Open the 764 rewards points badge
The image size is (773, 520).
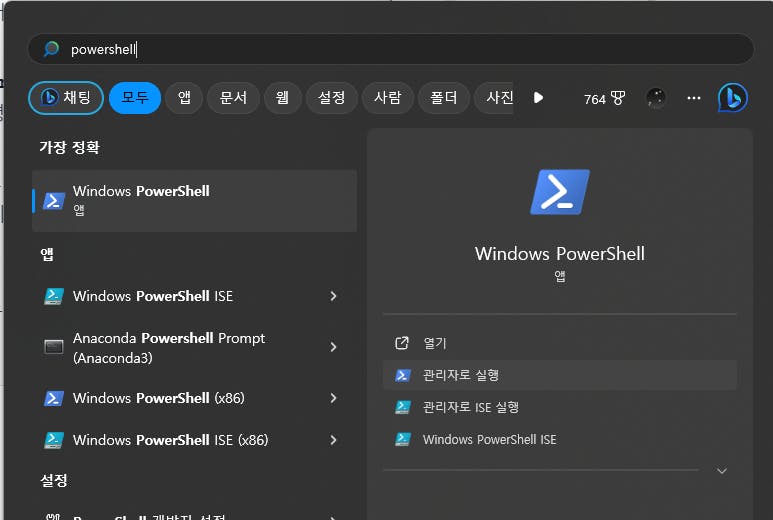click(604, 99)
